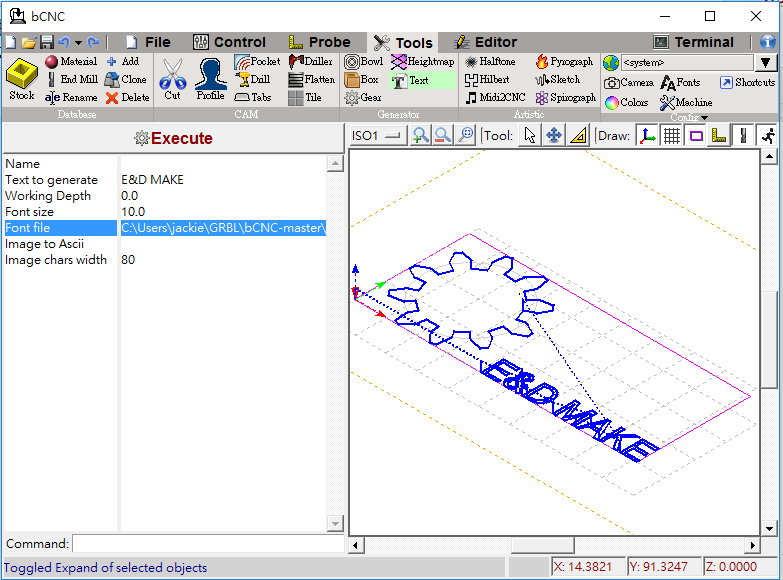Select the Bowl generator
Image resolution: width=783 pixels, height=580 pixels.
point(364,61)
